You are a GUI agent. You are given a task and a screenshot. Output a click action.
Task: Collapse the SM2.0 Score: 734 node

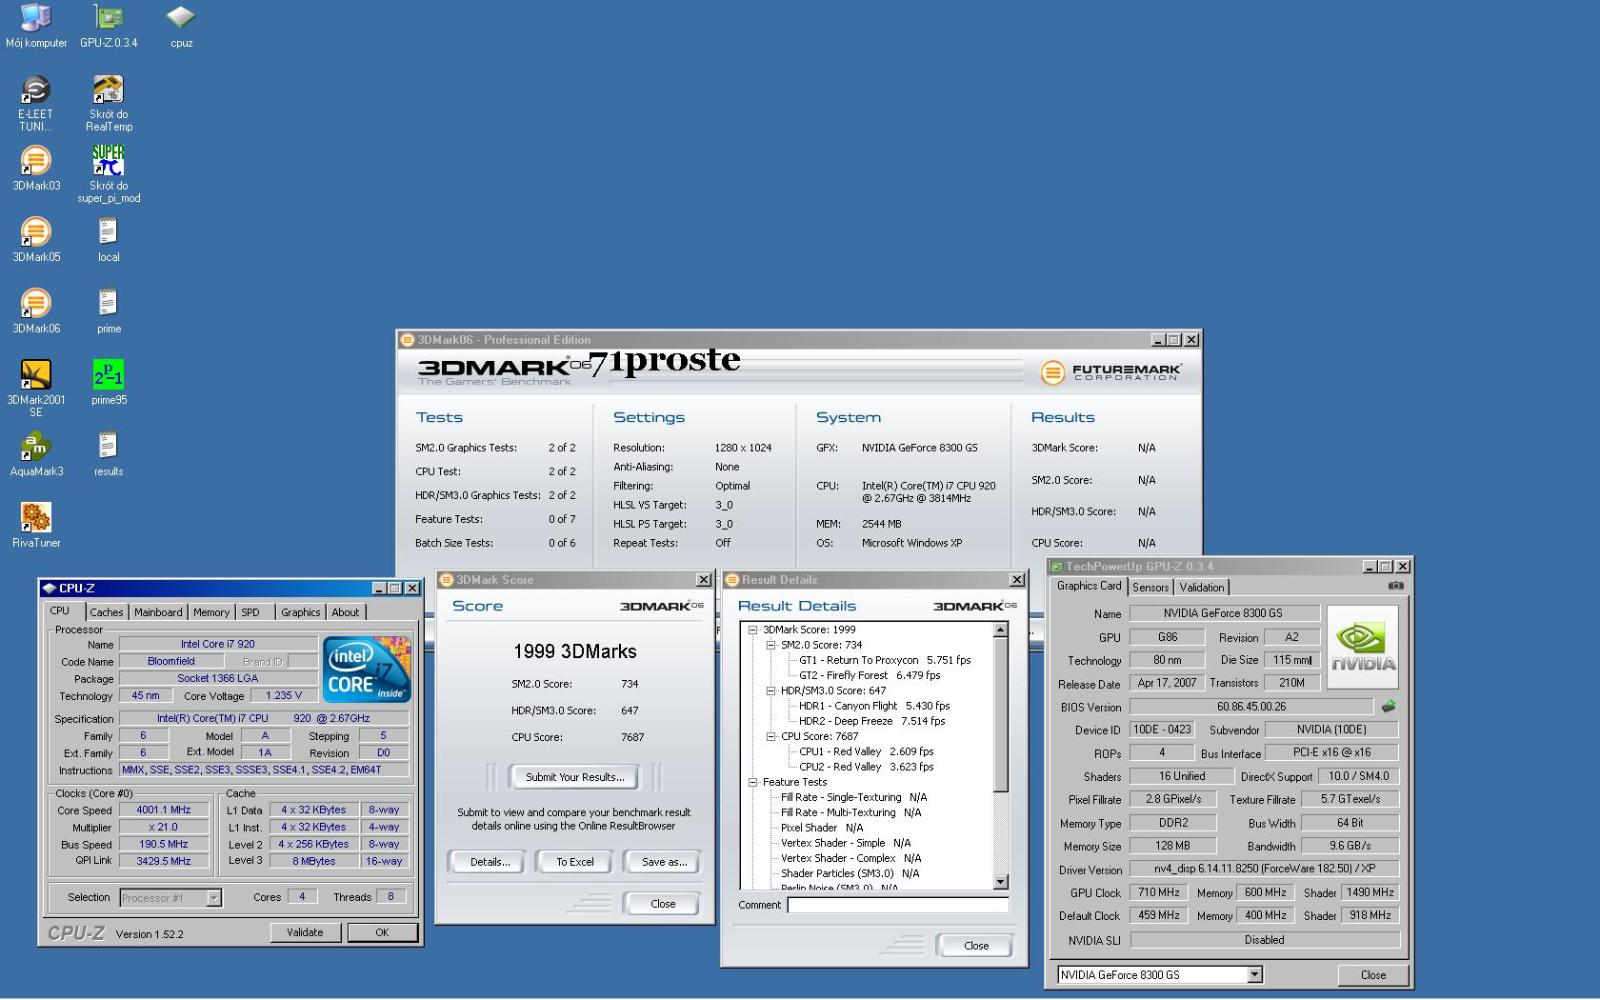(x=771, y=645)
